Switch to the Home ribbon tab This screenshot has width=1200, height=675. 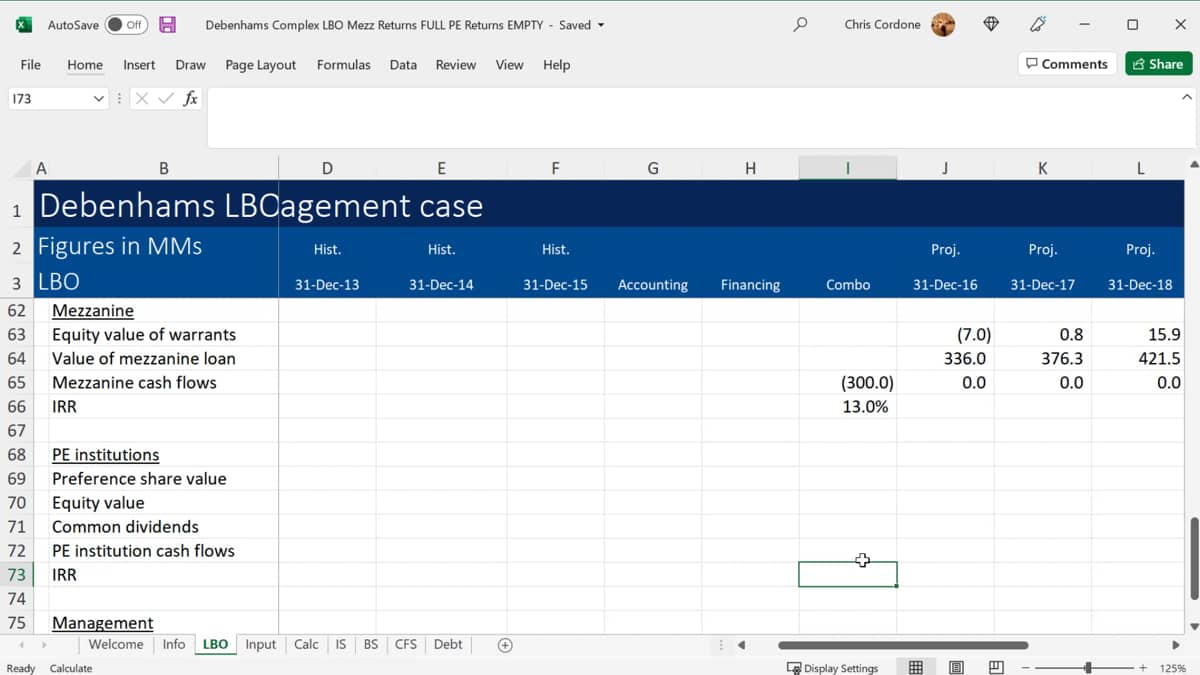click(x=85, y=64)
